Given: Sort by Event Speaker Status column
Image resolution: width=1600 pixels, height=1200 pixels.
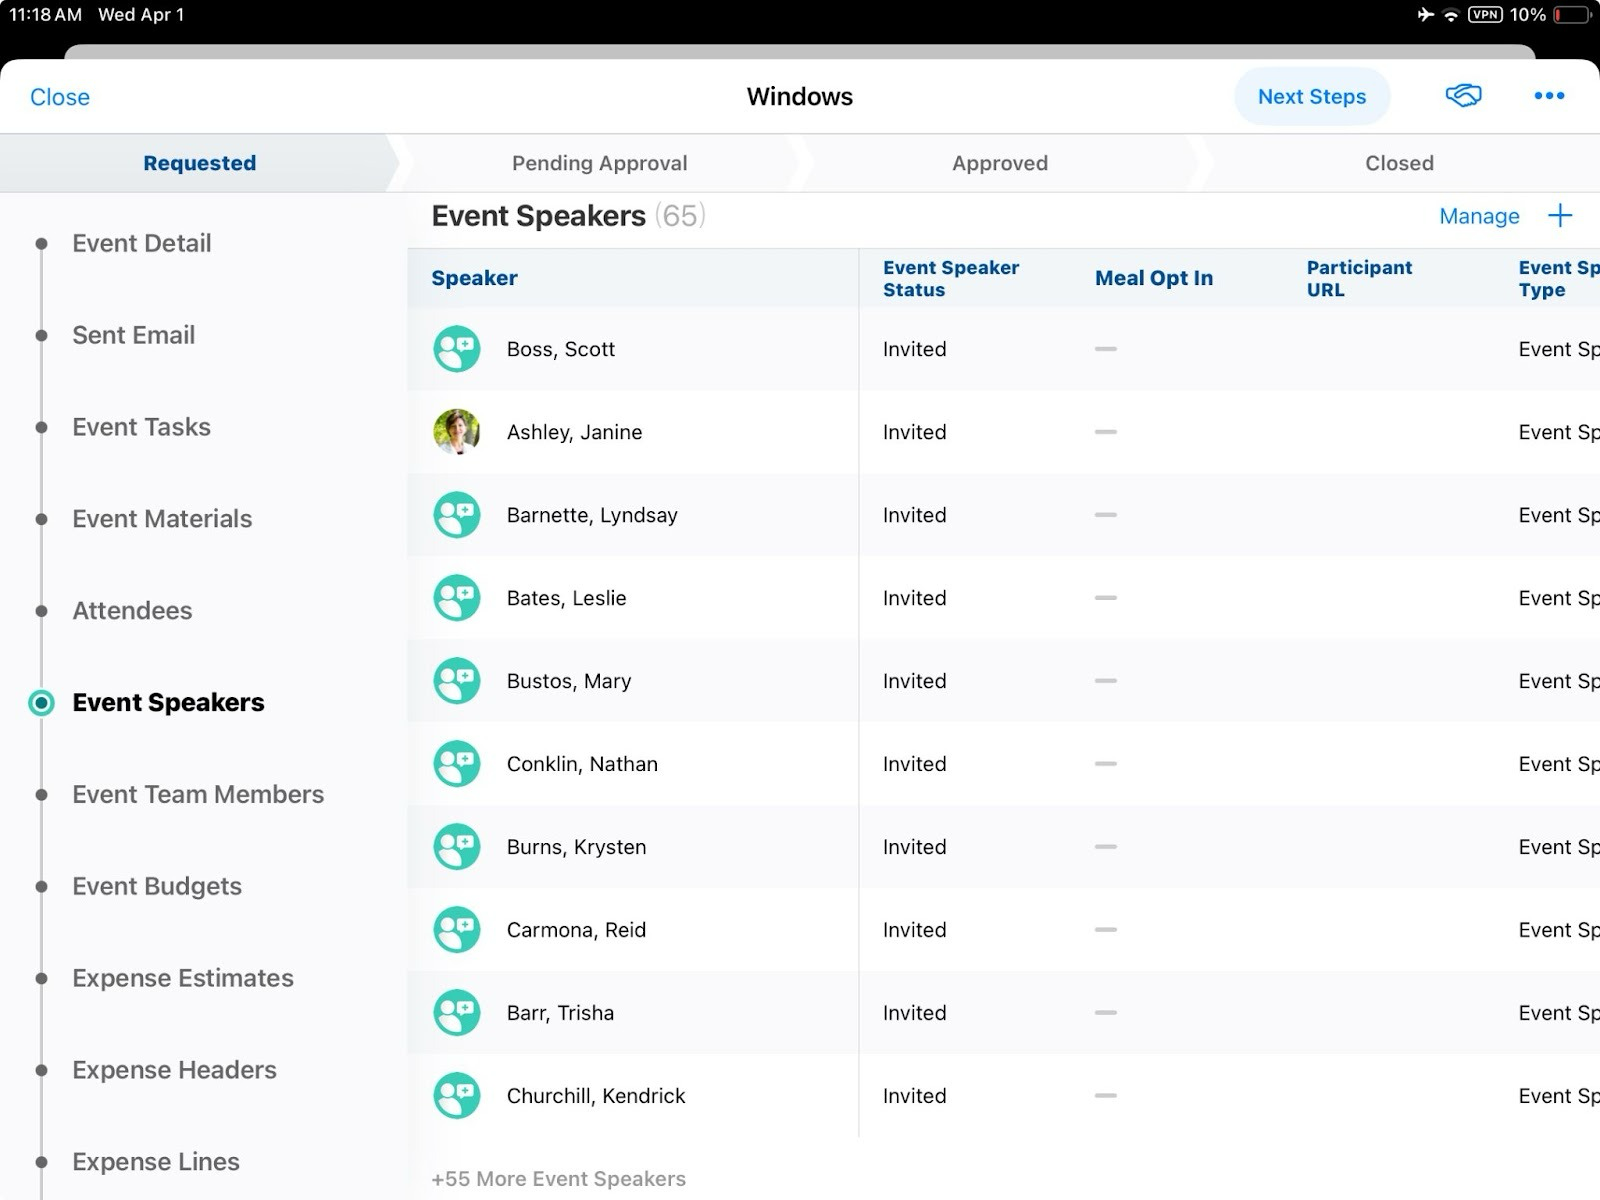Looking at the screenshot, I should point(950,278).
